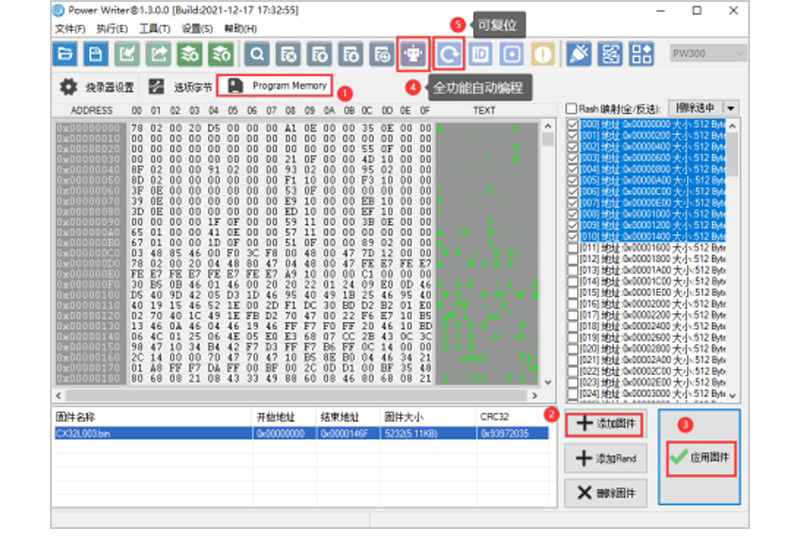Toggle the Flash mapping select-all checkbox
Viewport: 800px width, 546px height.
click(571, 109)
